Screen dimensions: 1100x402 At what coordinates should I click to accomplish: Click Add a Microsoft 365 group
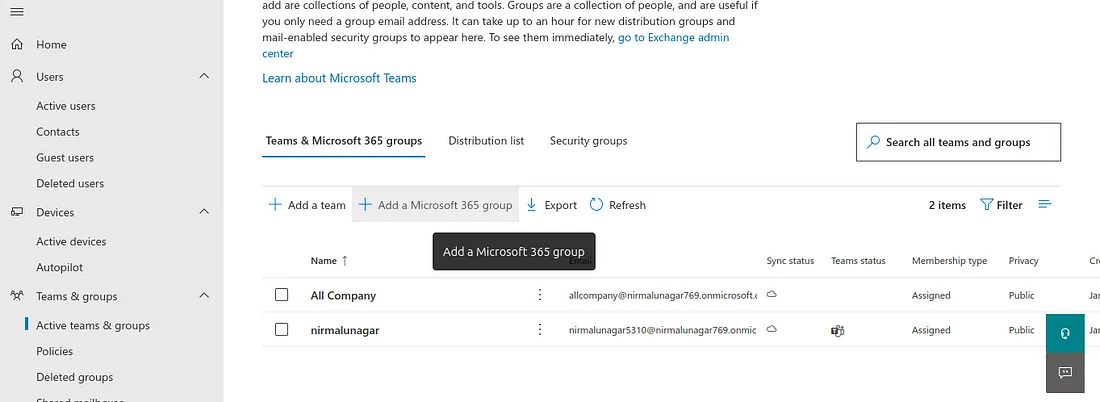[x=436, y=205]
